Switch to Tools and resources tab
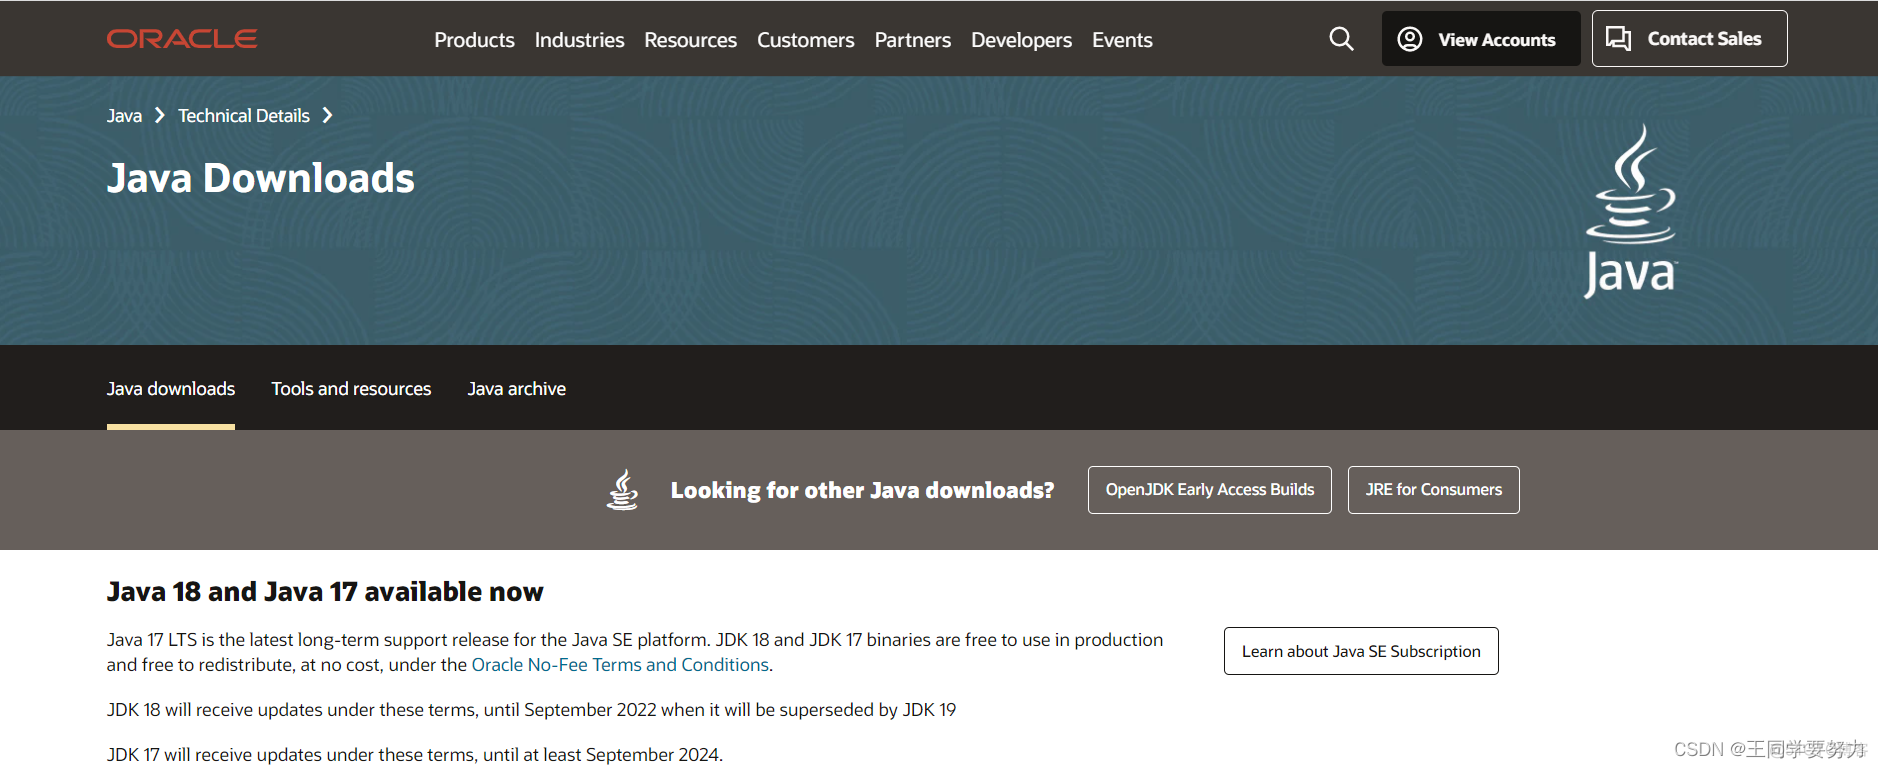This screenshot has width=1878, height=768. click(x=351, y=389)
